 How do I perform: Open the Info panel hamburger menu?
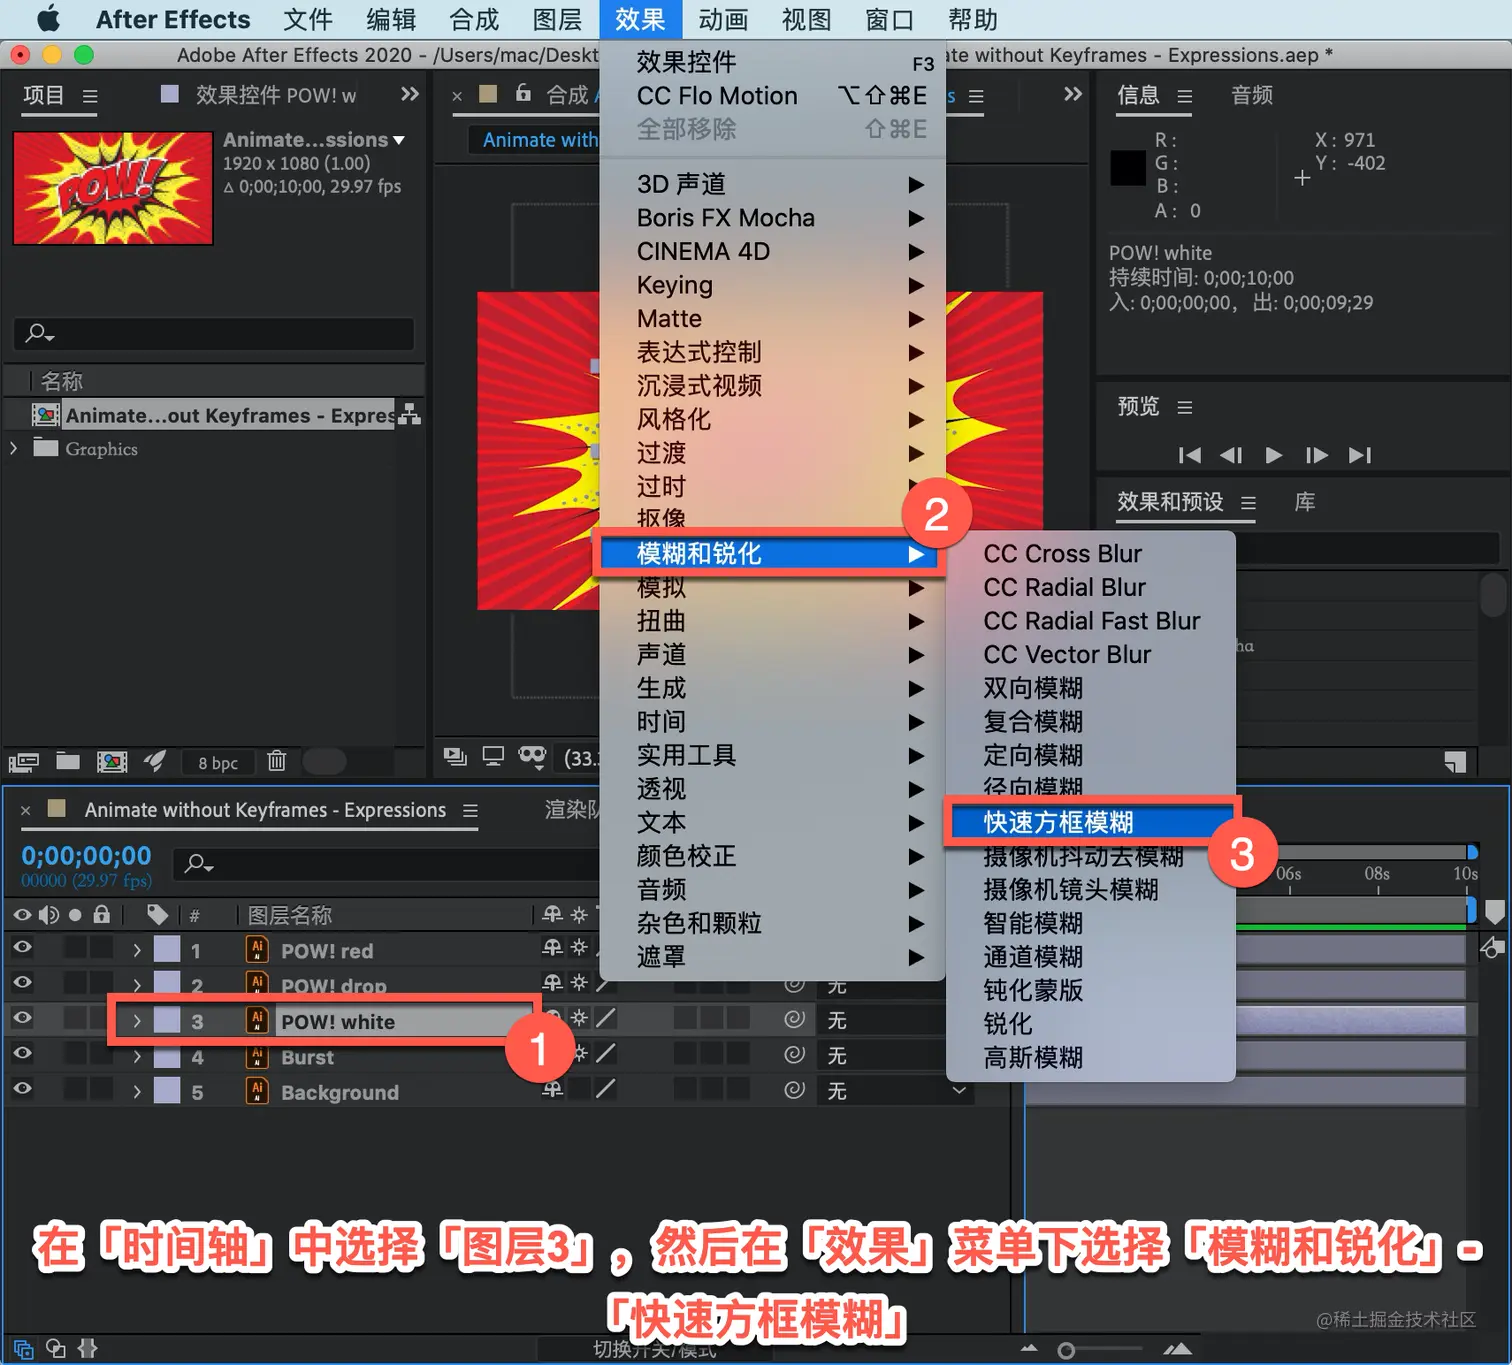coord(1185,97)
